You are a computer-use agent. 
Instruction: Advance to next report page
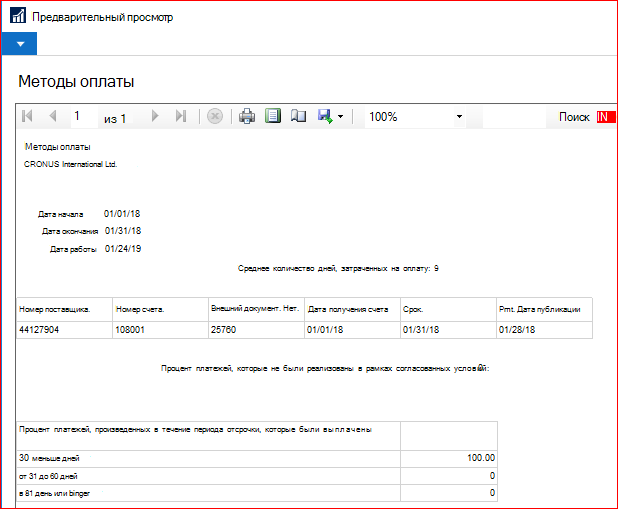[x=155, y=116]
